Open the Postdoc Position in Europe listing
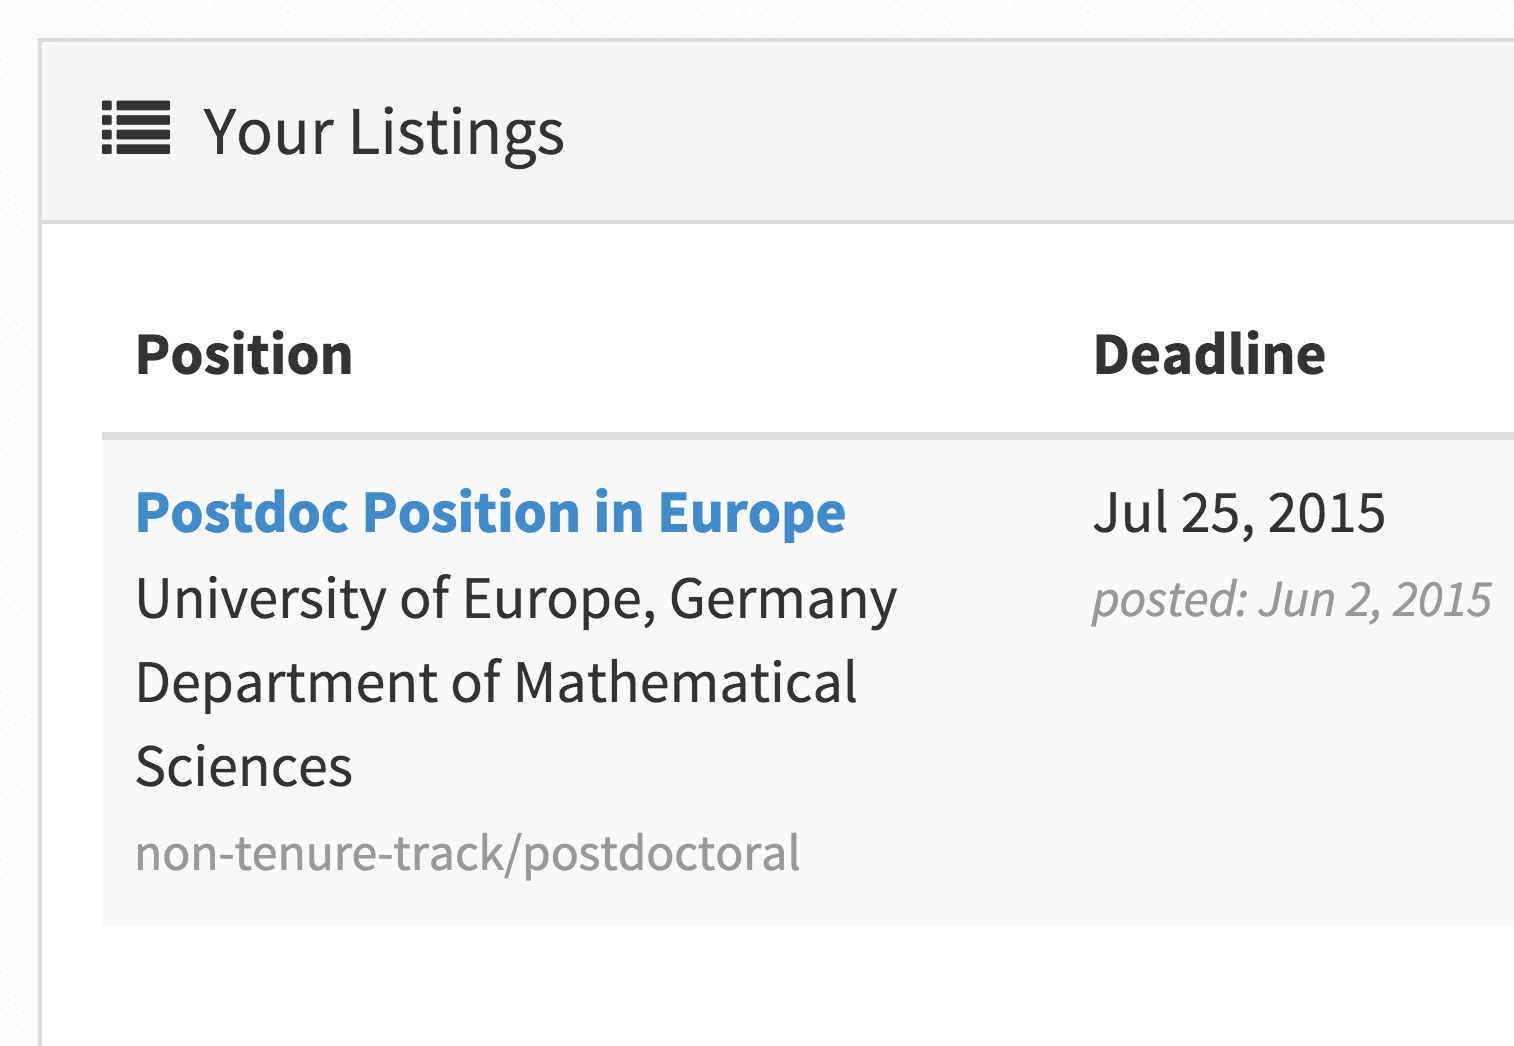The width and height of the screenshot is (1514, 1046). point(491,513)
